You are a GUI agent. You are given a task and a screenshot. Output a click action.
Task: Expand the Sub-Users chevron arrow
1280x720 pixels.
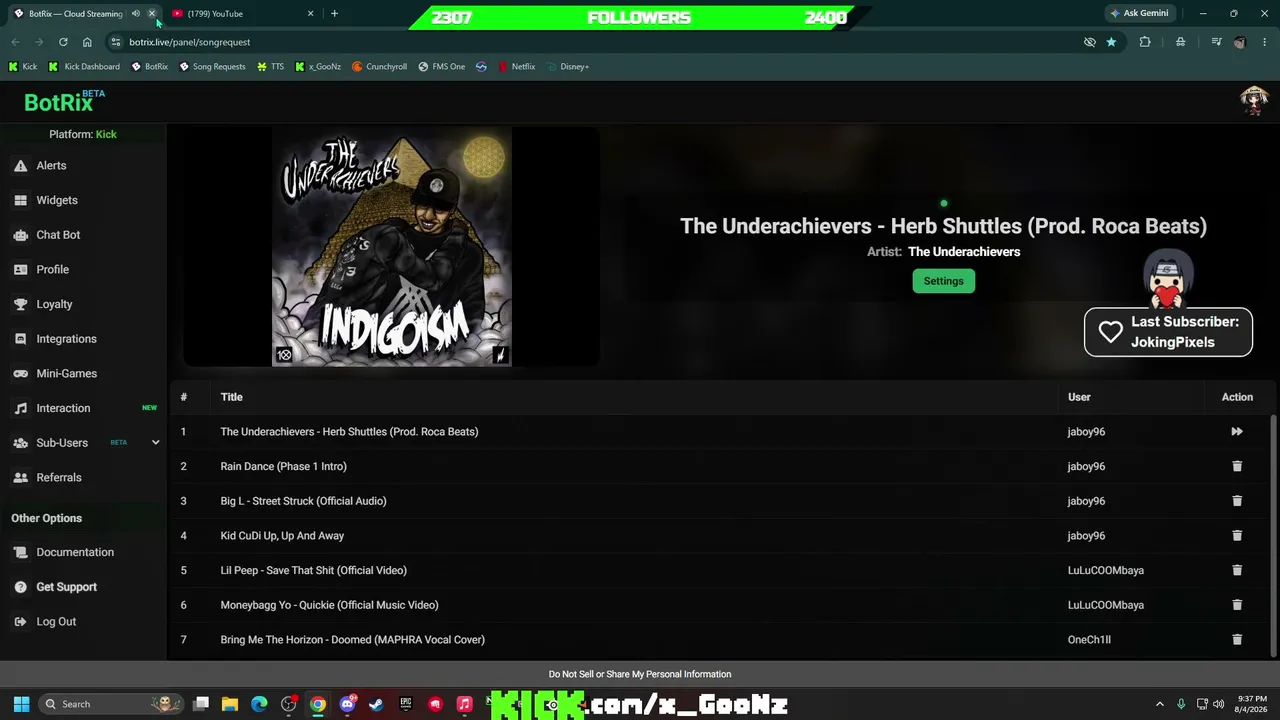[155, 443]
